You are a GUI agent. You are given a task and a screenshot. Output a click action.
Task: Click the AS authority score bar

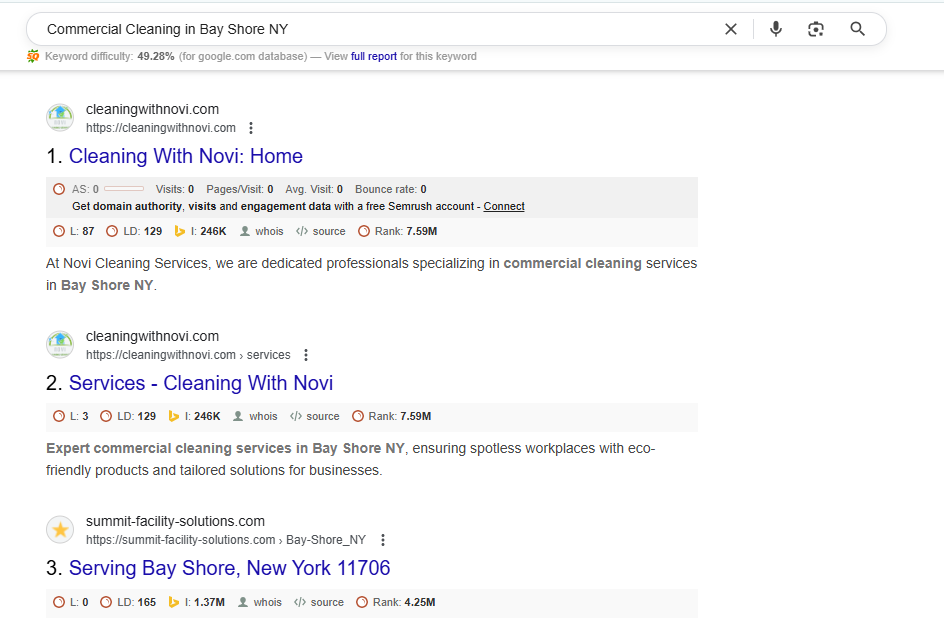pos(123,189)
